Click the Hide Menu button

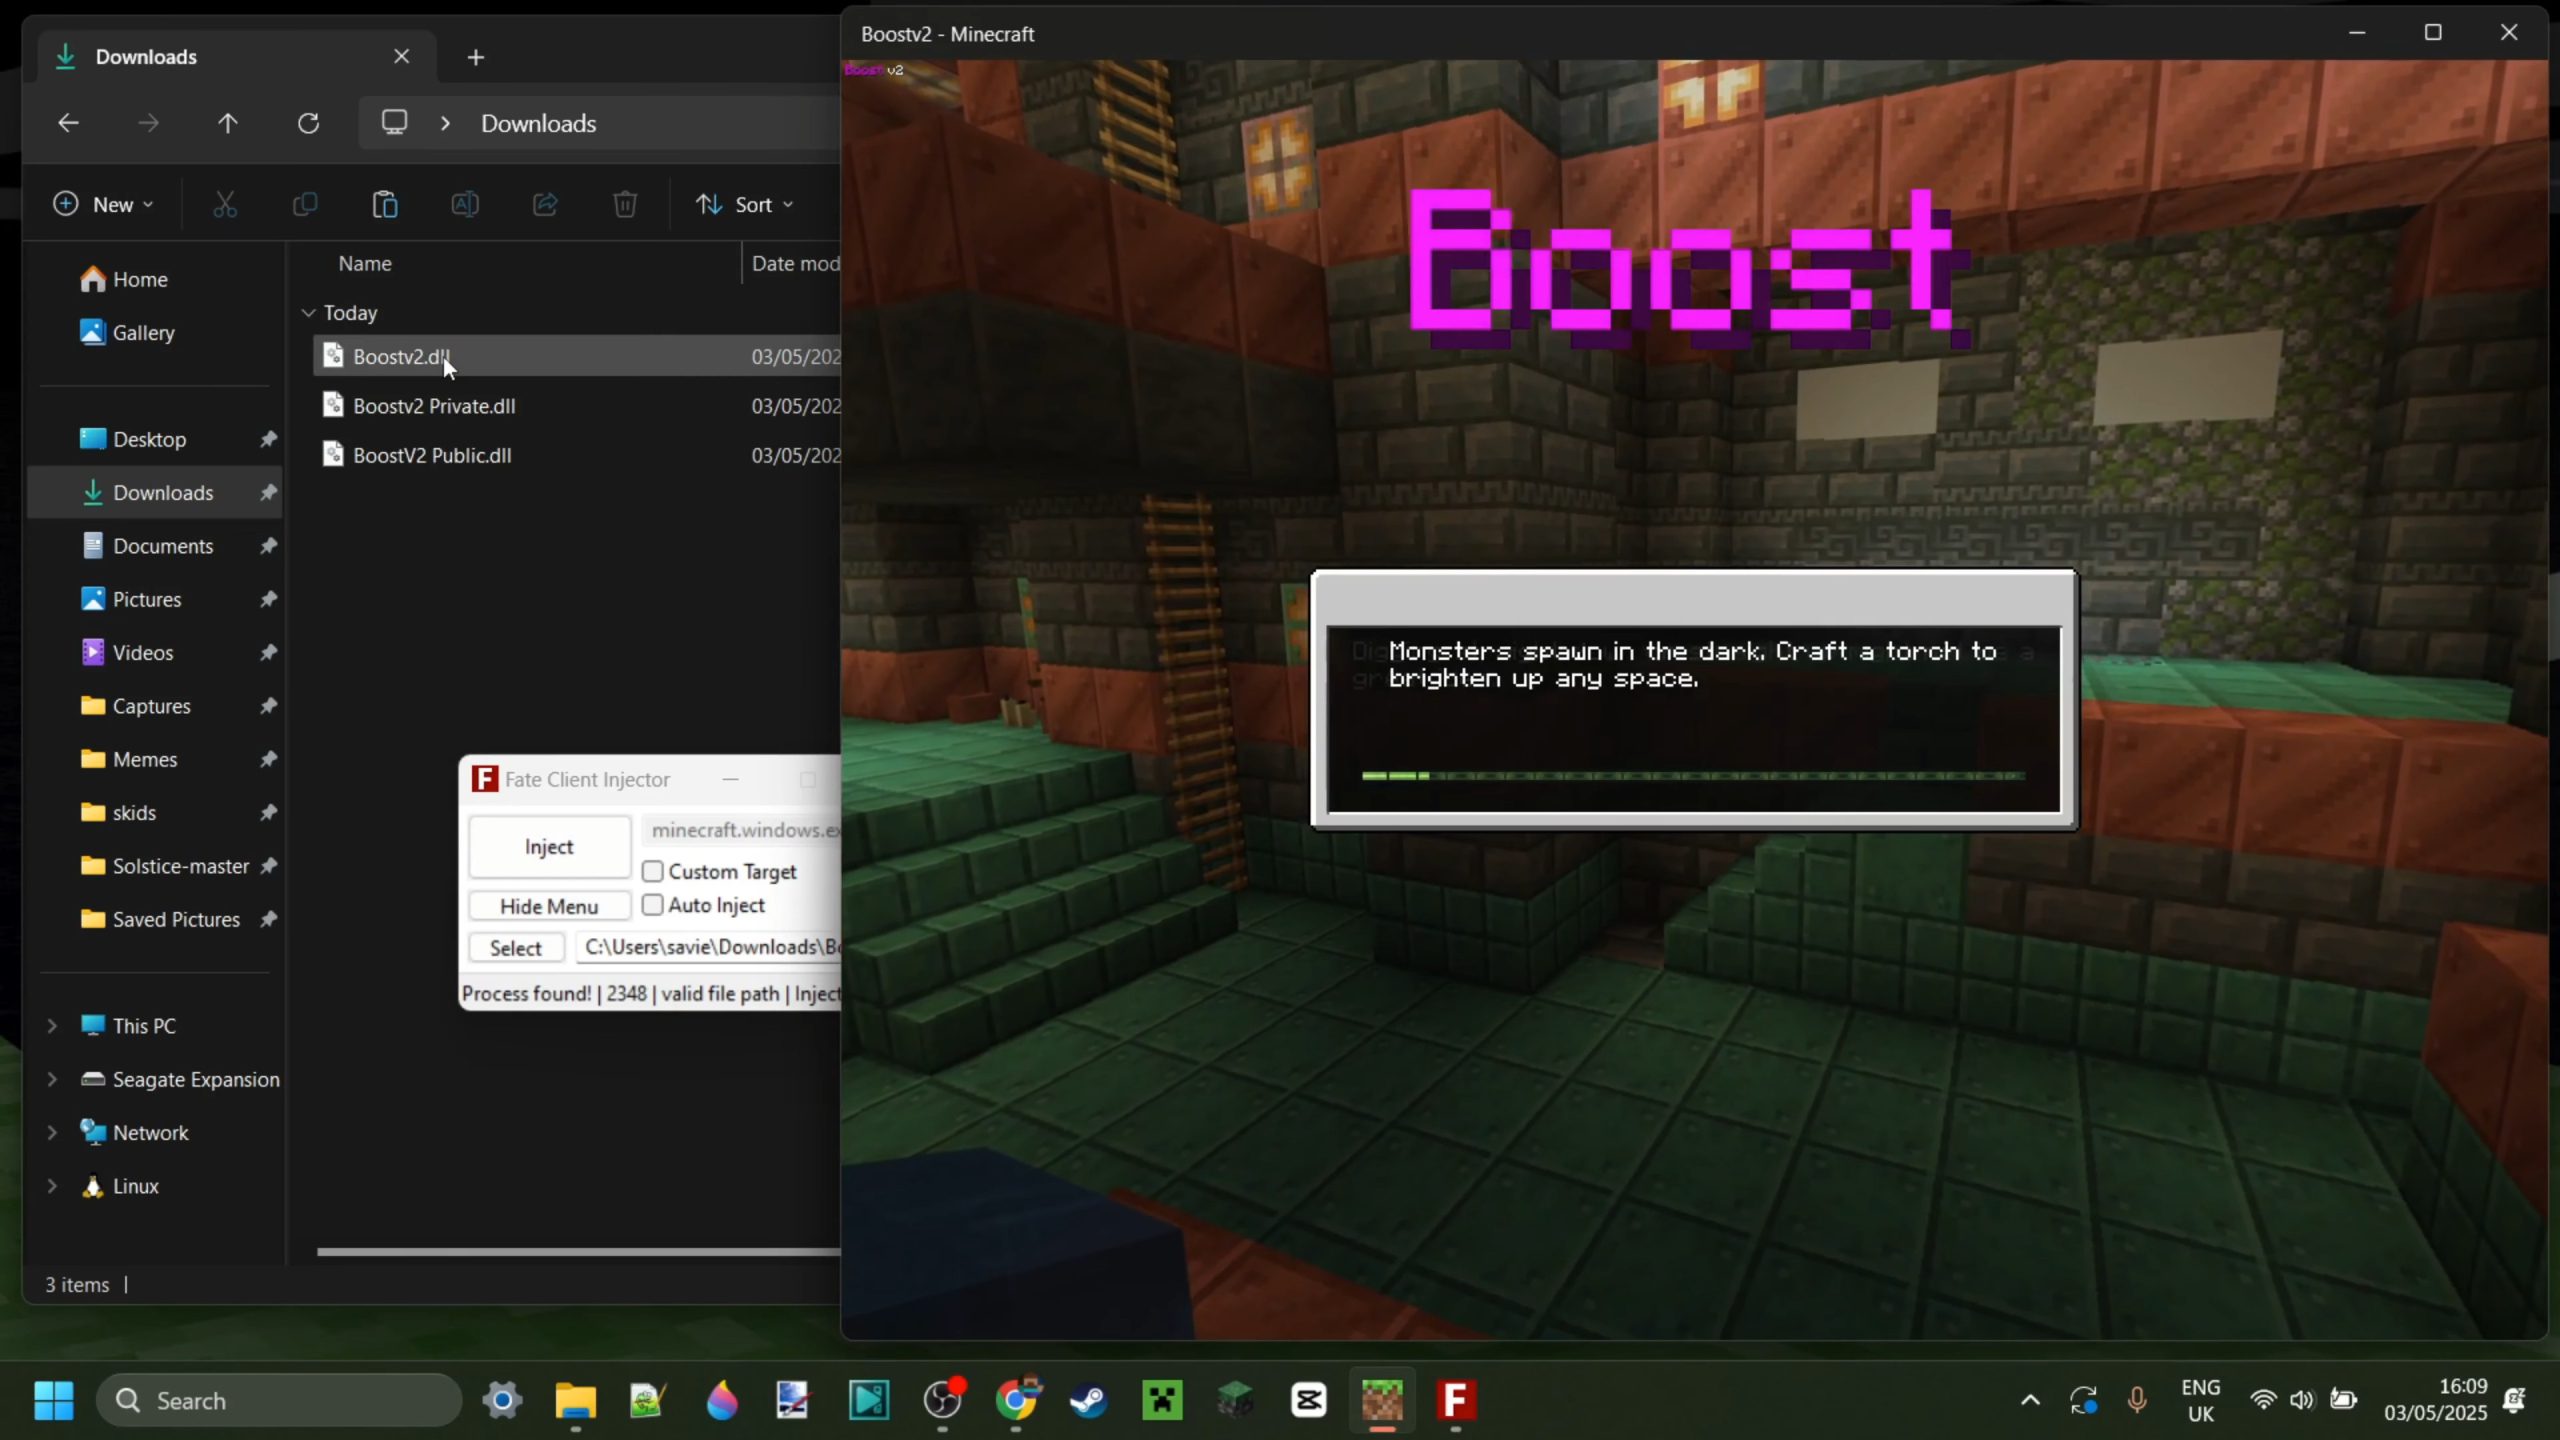(549, 906)
